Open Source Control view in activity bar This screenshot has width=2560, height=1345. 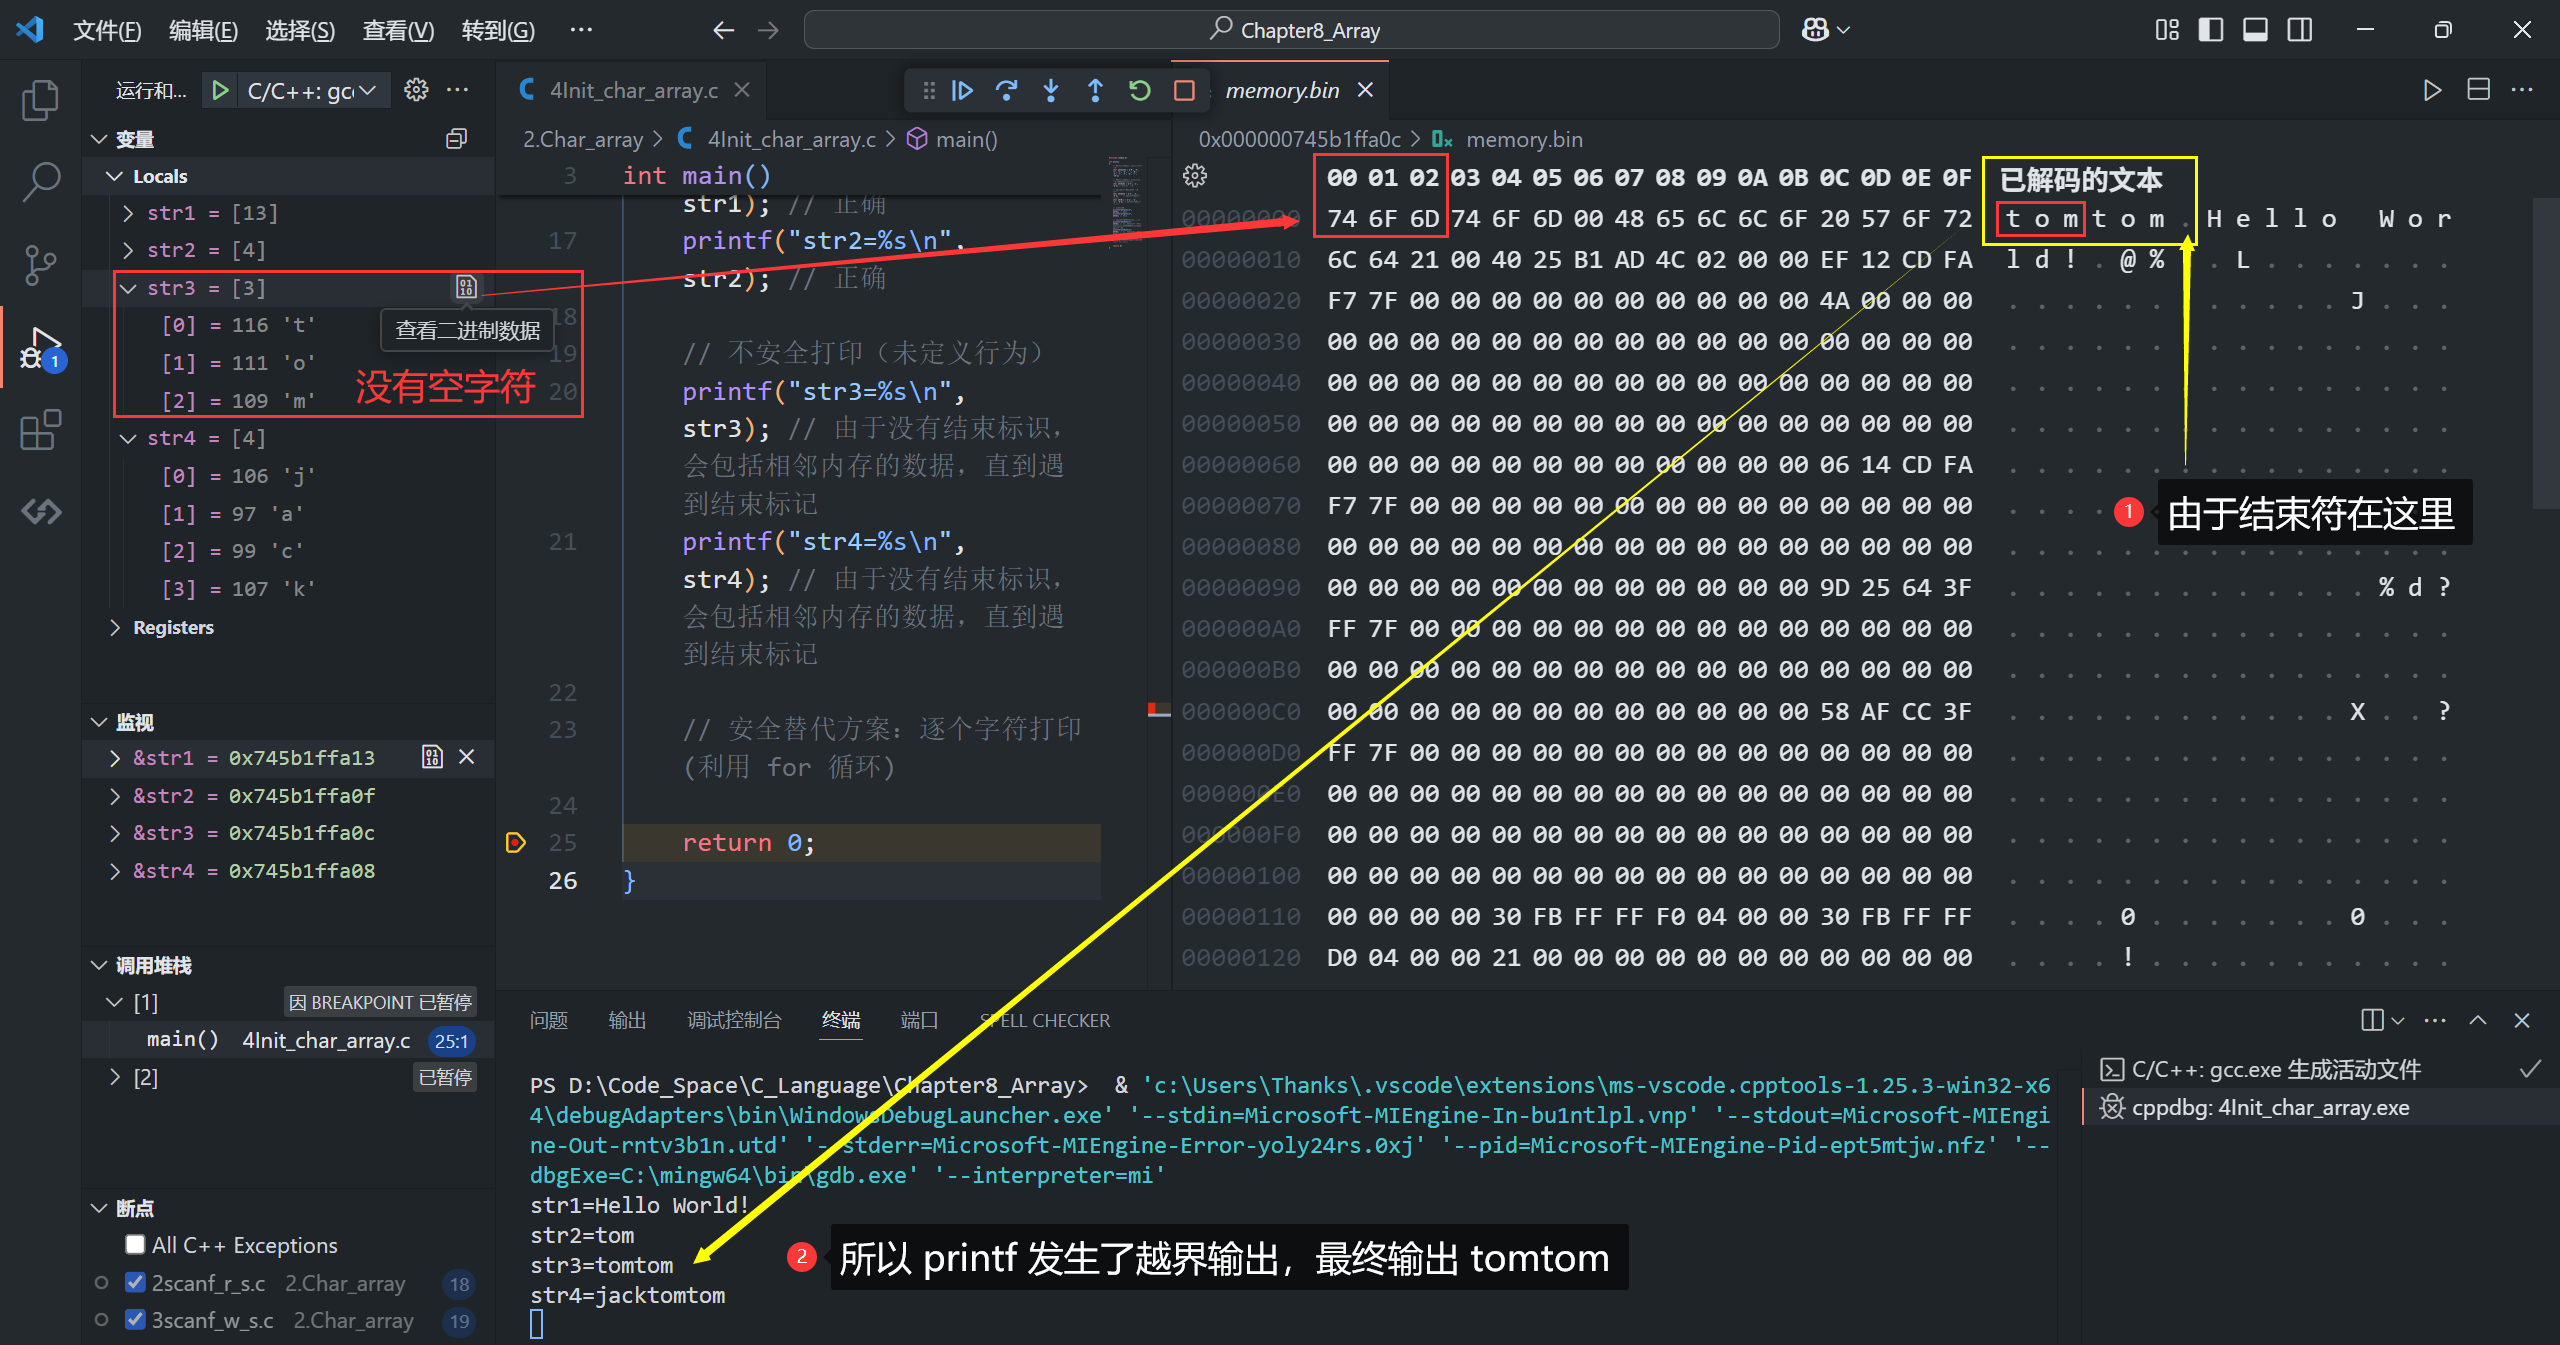pos(41,265)
